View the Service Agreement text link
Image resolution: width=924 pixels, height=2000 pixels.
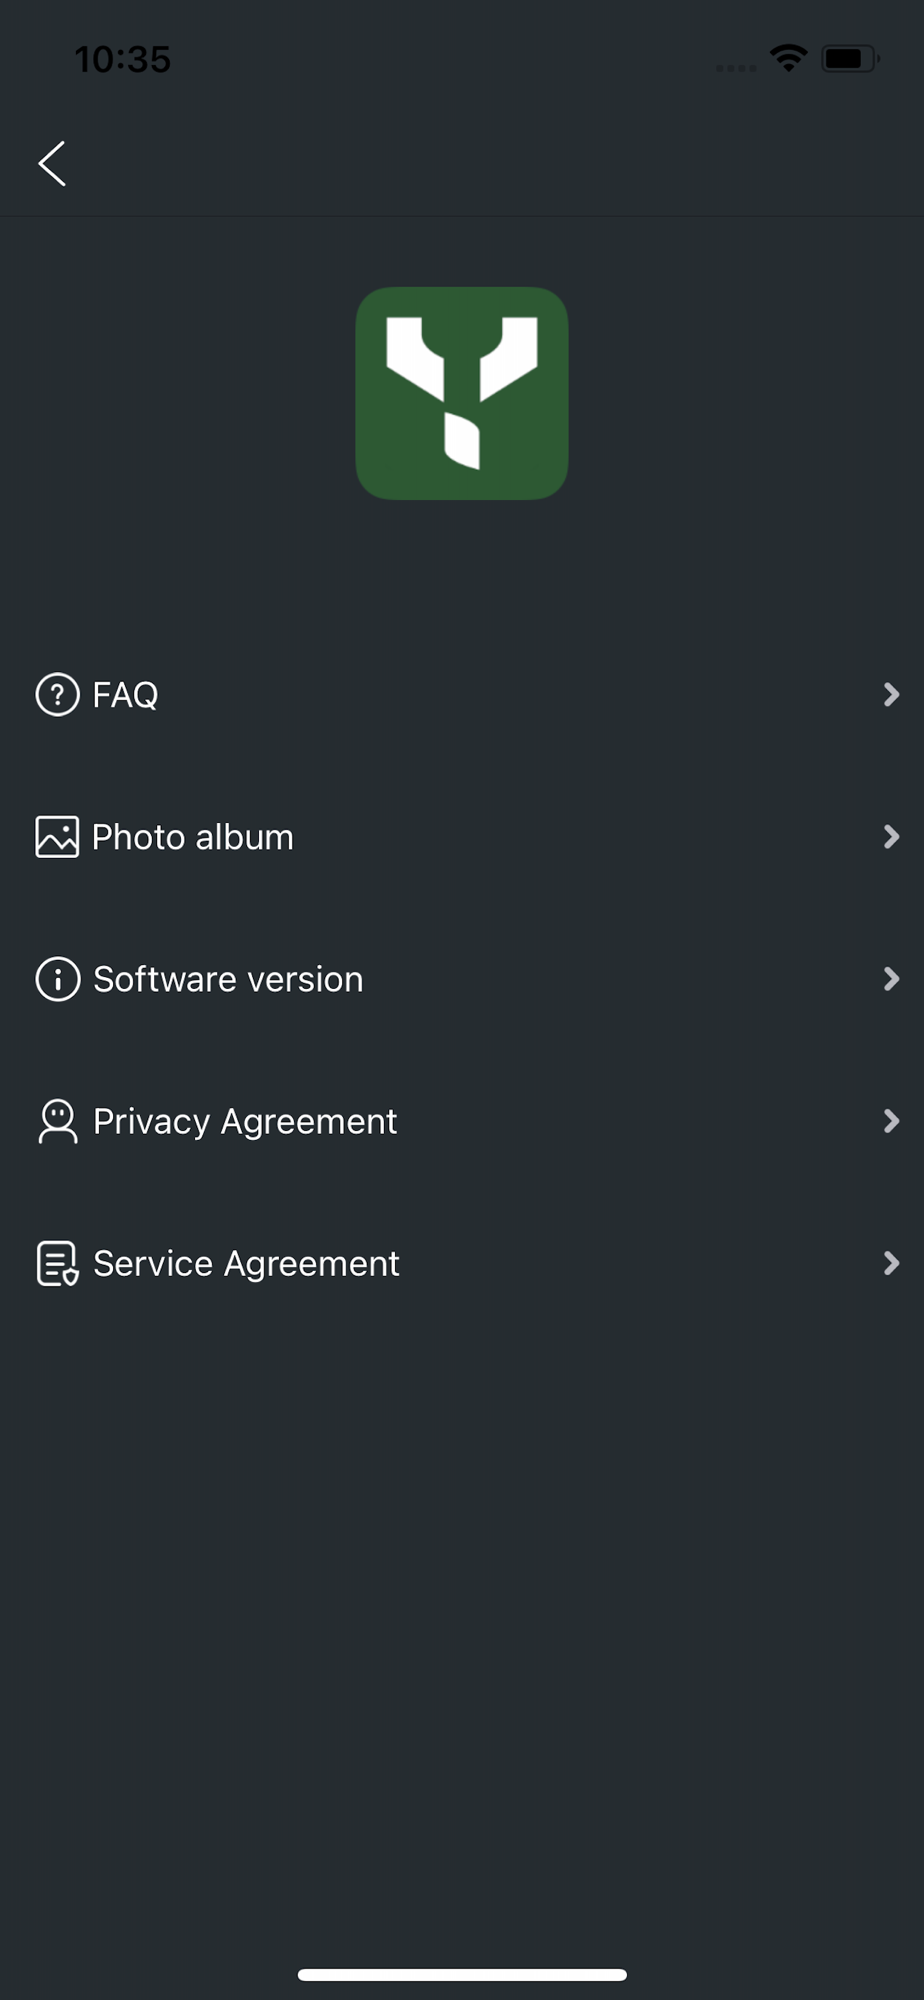246,1264
